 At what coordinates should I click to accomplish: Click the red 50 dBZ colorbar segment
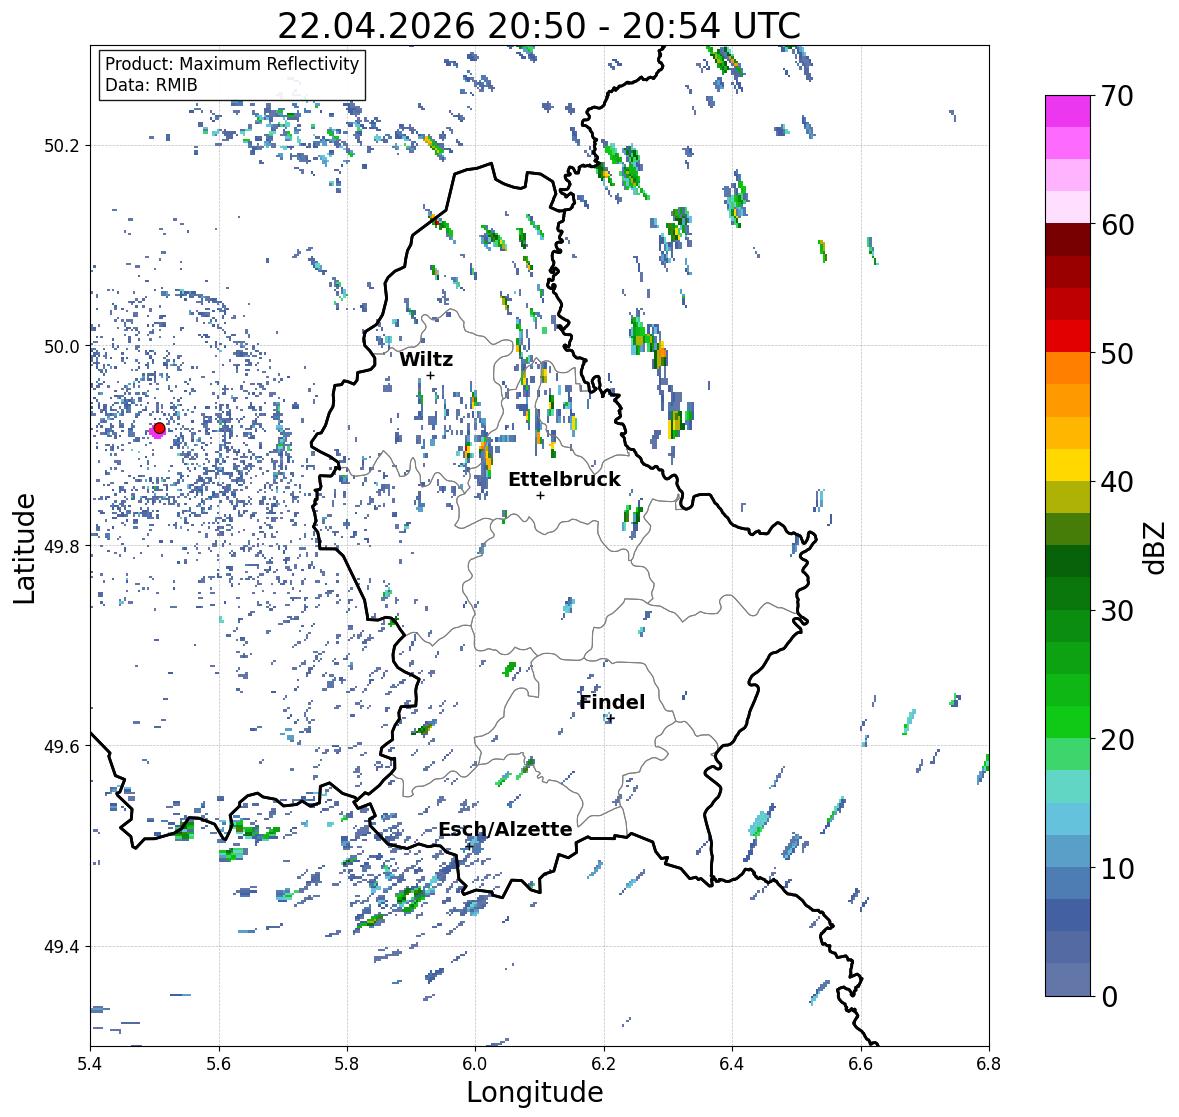click(x=1068, y=337)
